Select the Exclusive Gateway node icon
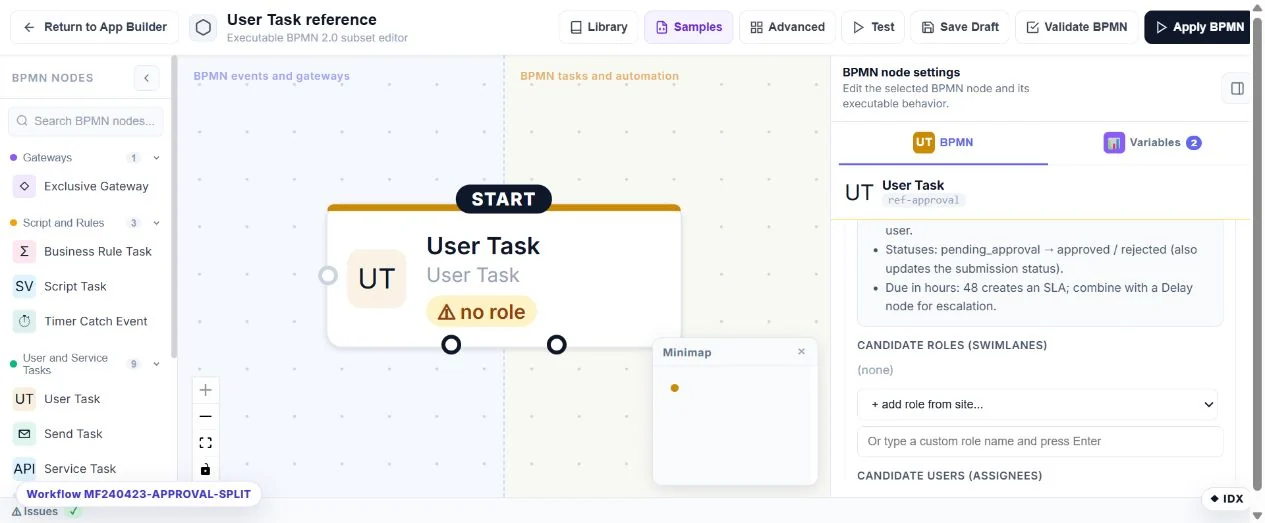1265x523 pixels. point(24,186)
